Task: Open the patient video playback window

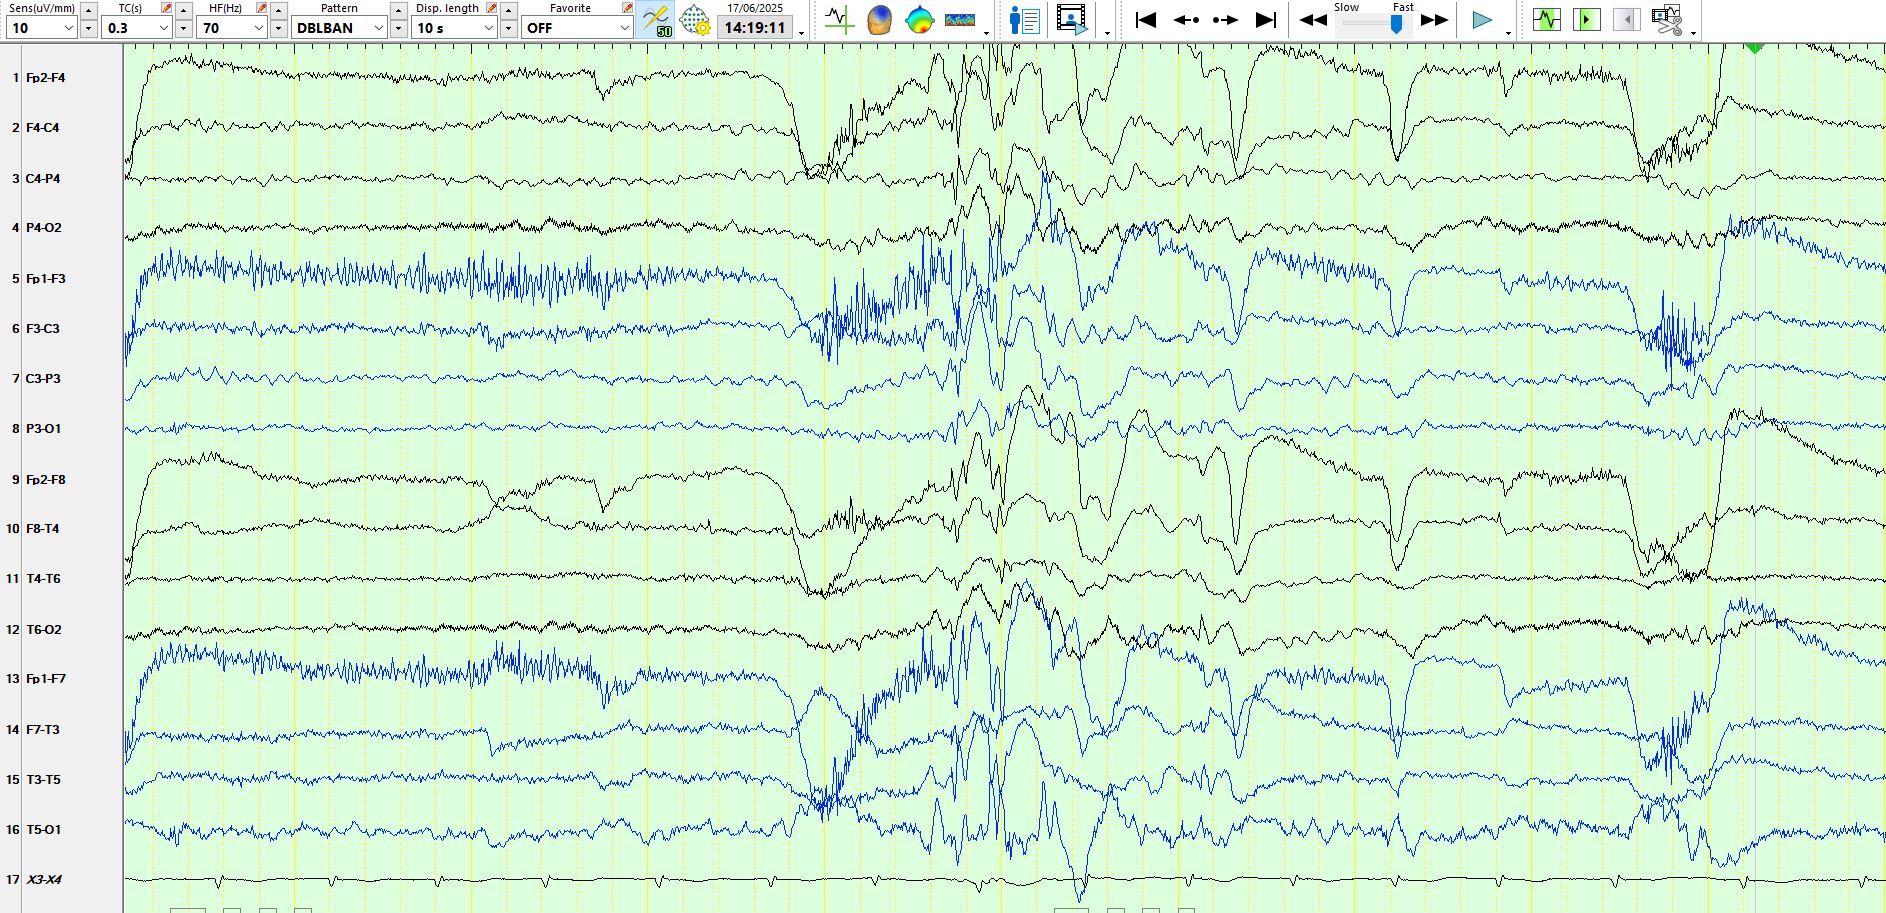Action: tap(1071, 20)
